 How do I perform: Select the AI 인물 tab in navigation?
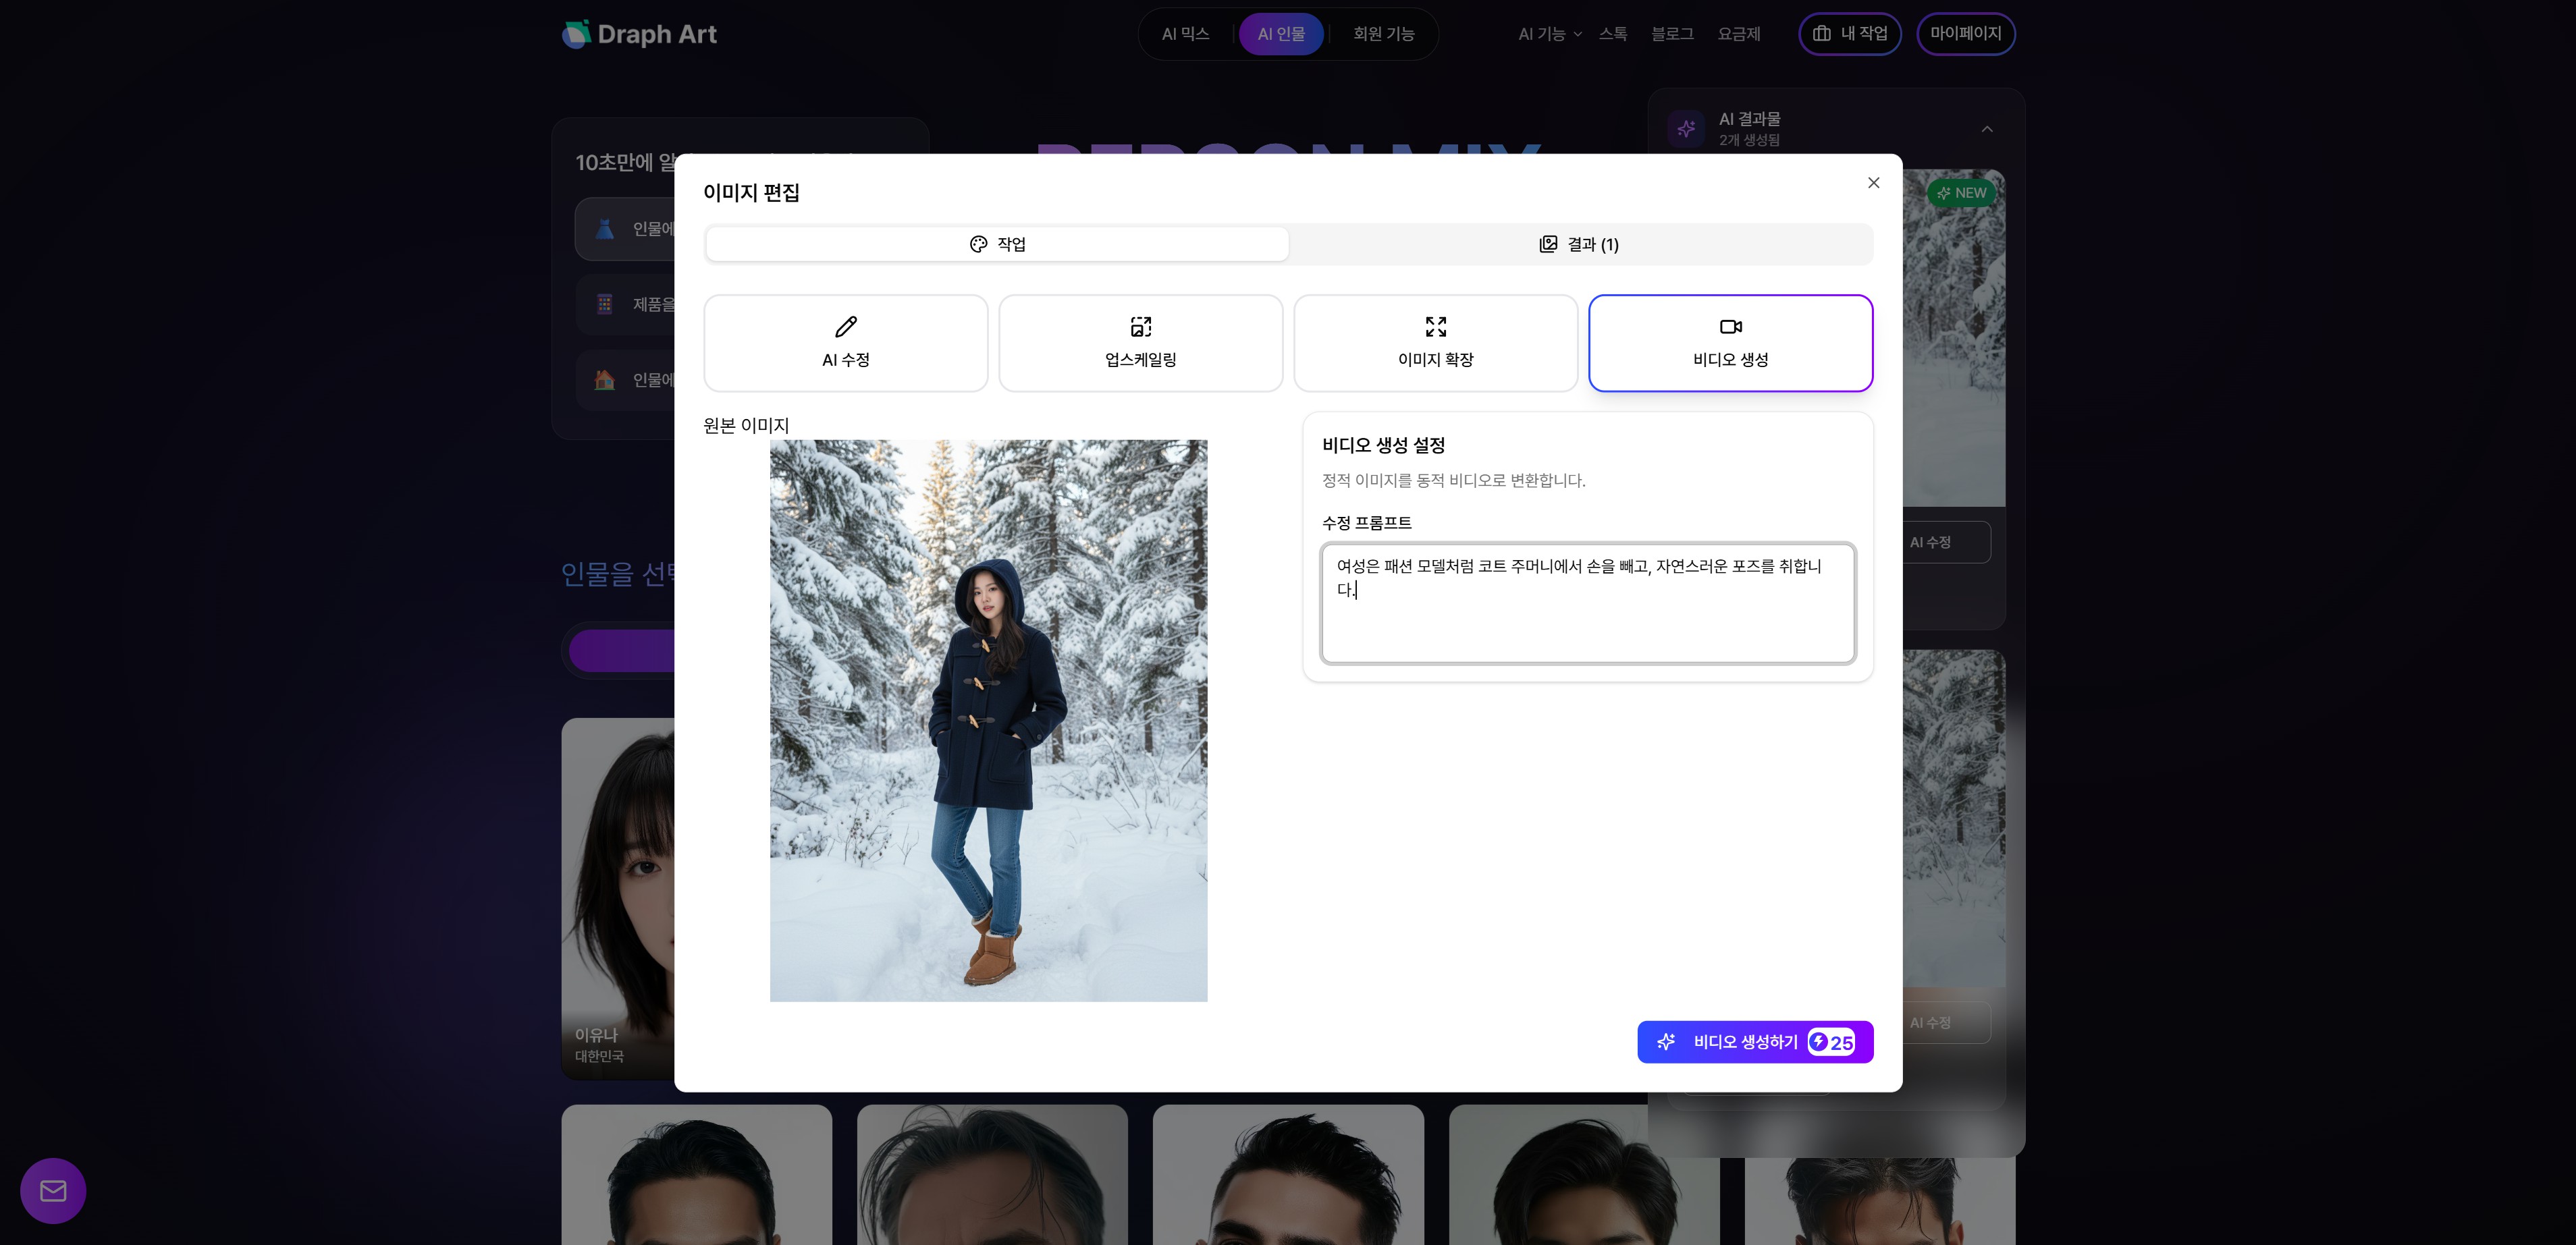(x=1282, y=33)
